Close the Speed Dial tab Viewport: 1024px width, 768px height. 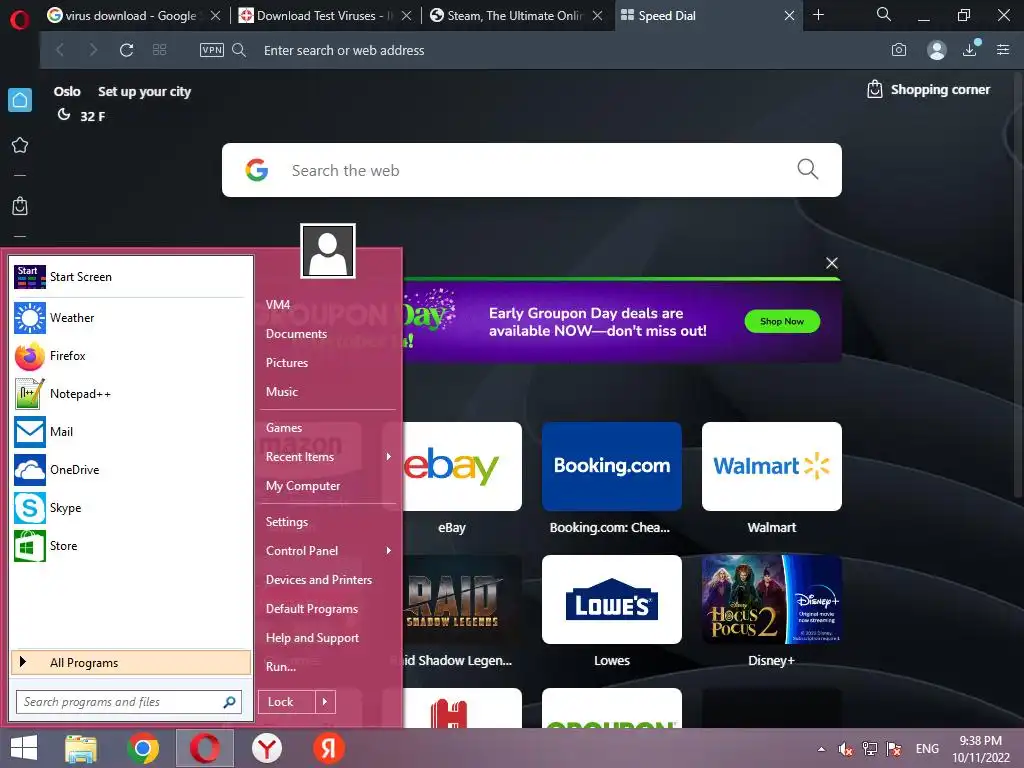pos(790,16)
